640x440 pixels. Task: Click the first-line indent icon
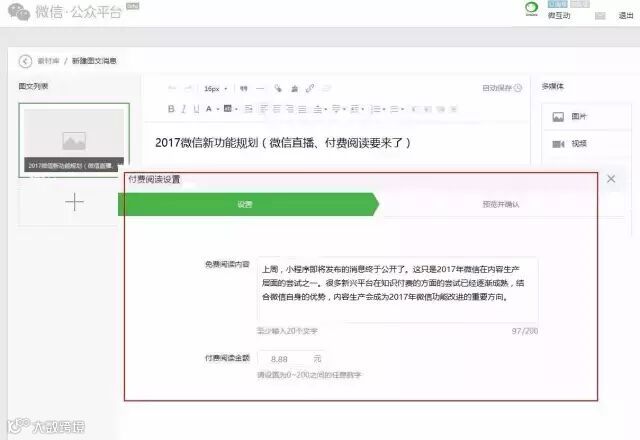coord(249,109)
